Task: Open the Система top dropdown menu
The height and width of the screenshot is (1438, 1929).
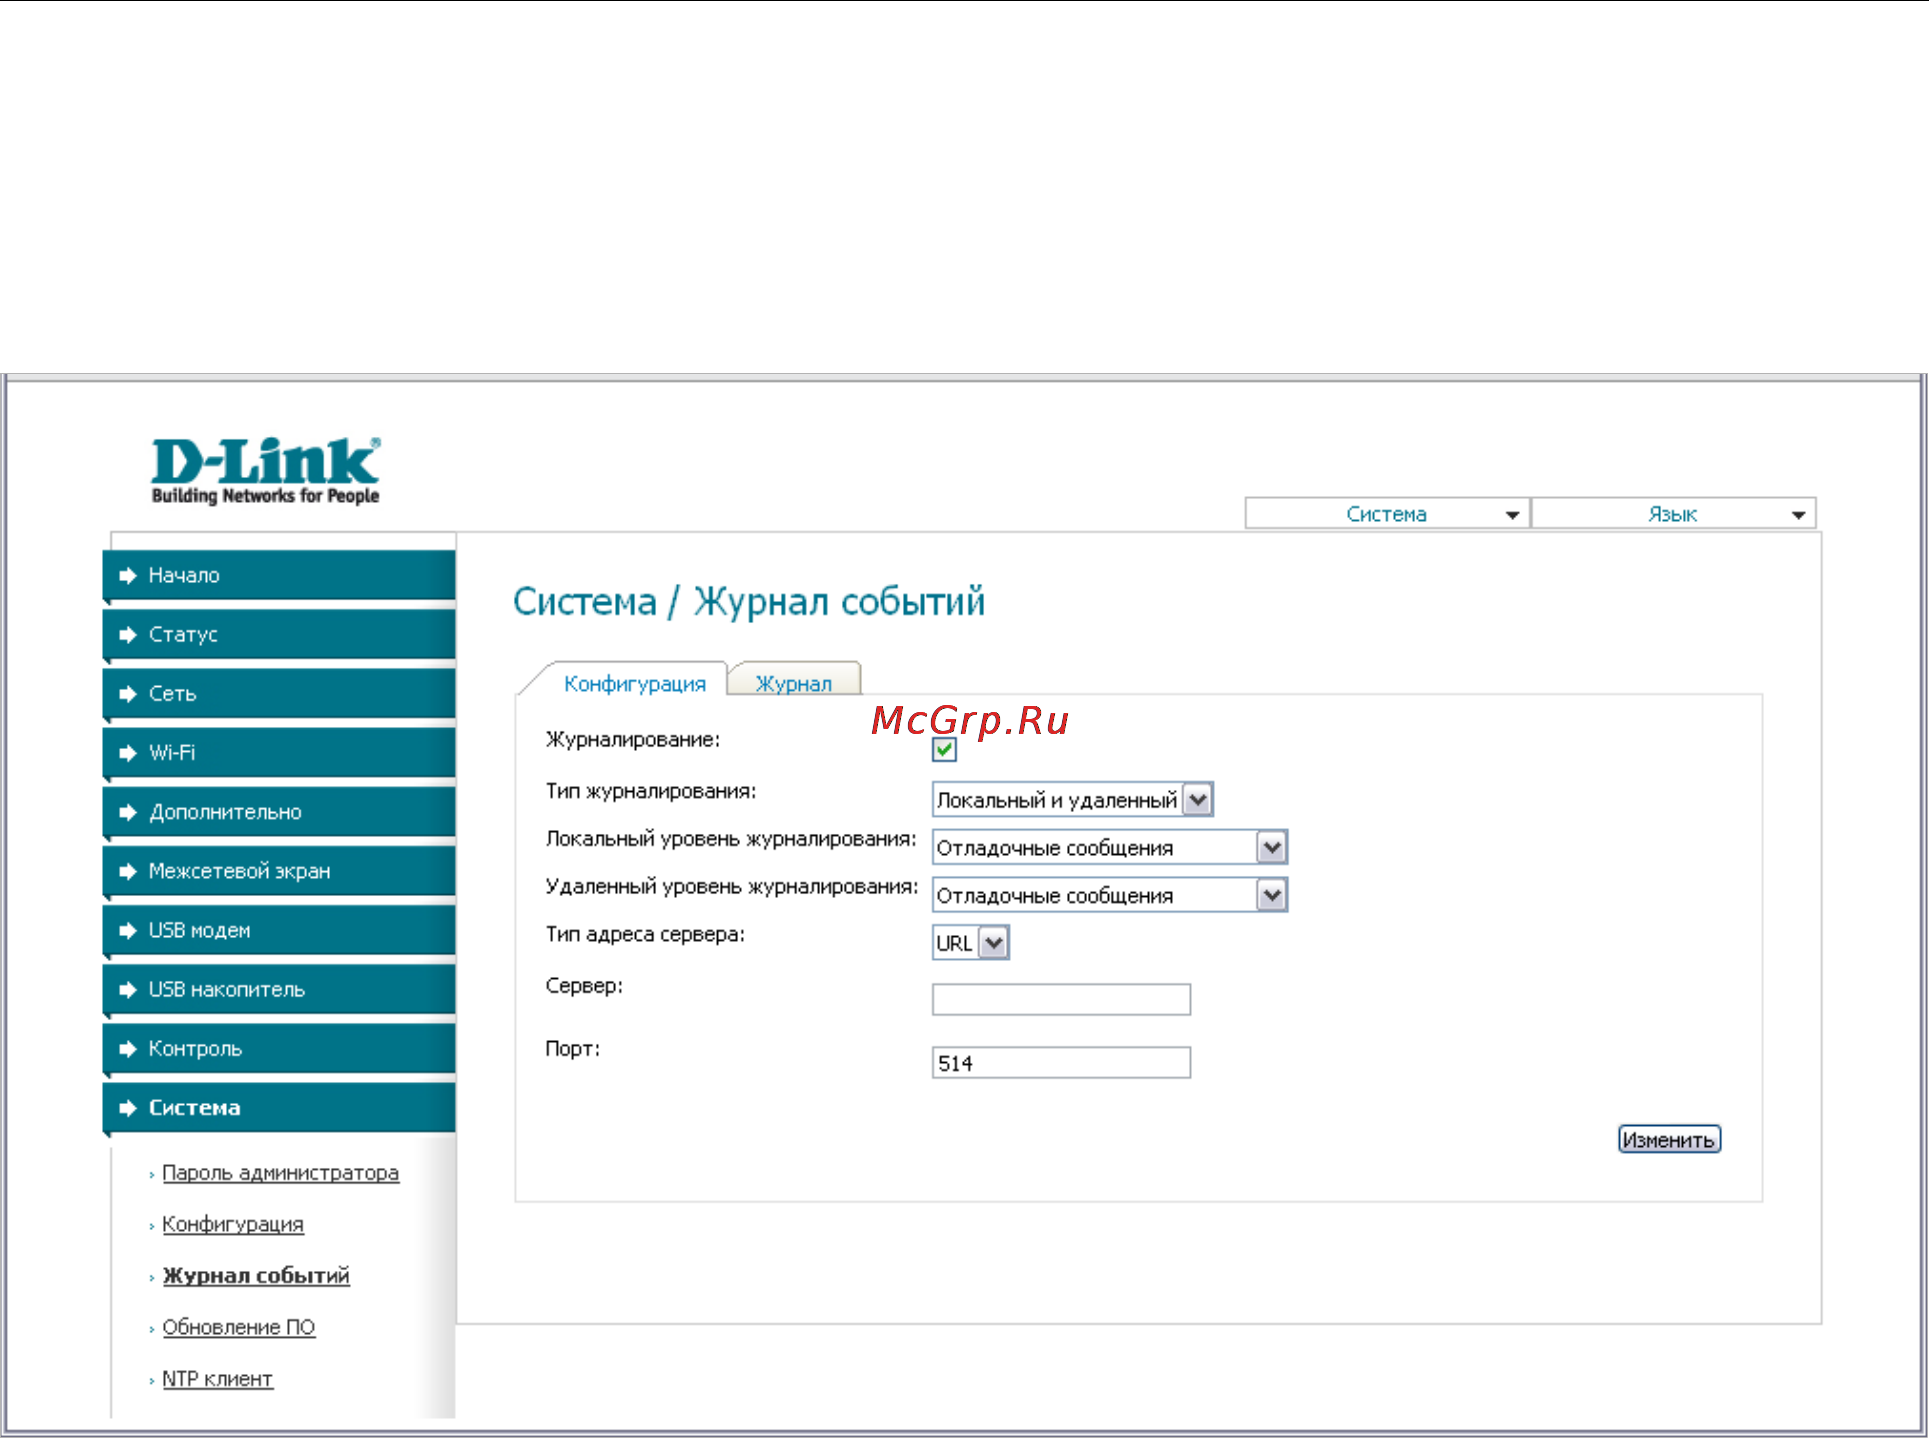Action: coord(1387,514)
